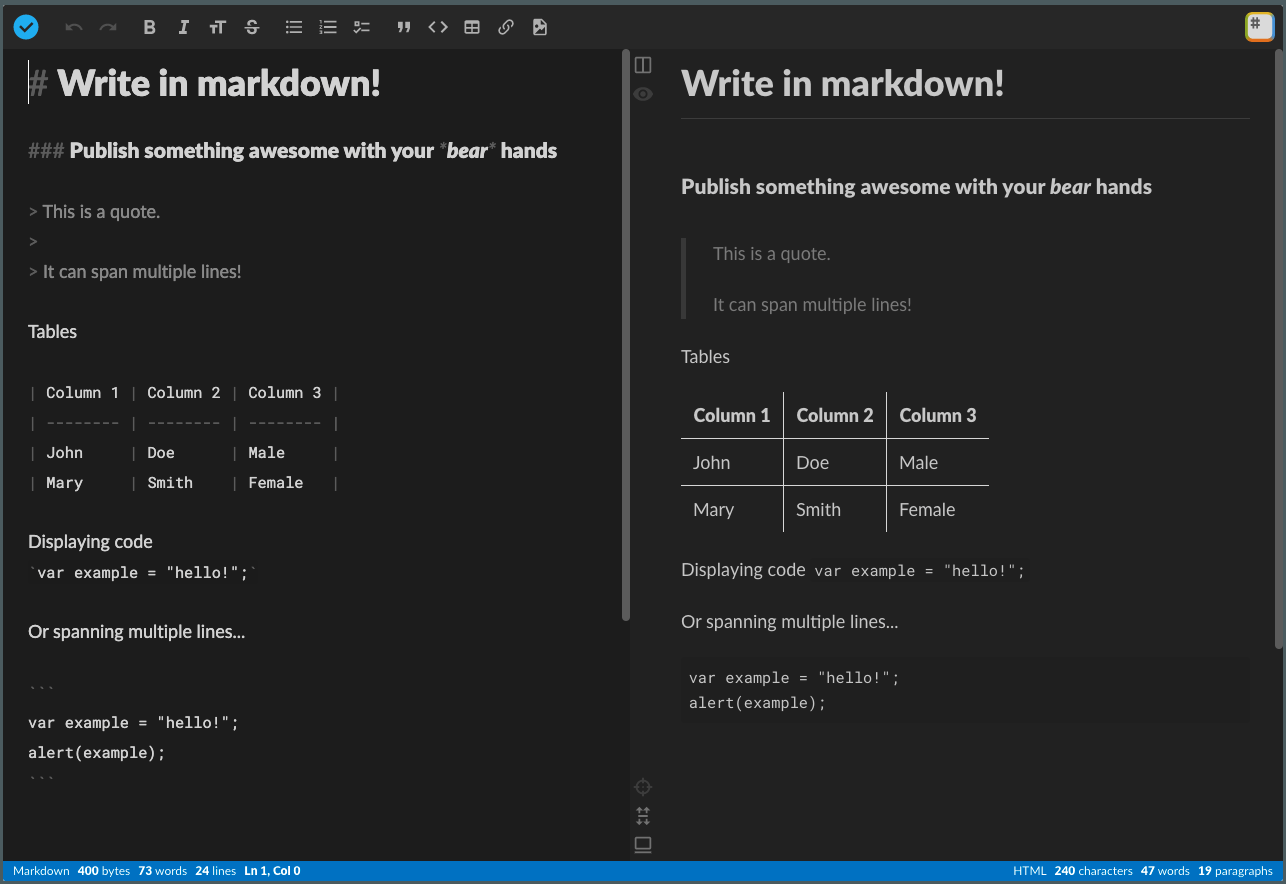This screenshot has height=884, width=1286.
Task: Click '400 bytes' in status bar
Action: [104, 871]
